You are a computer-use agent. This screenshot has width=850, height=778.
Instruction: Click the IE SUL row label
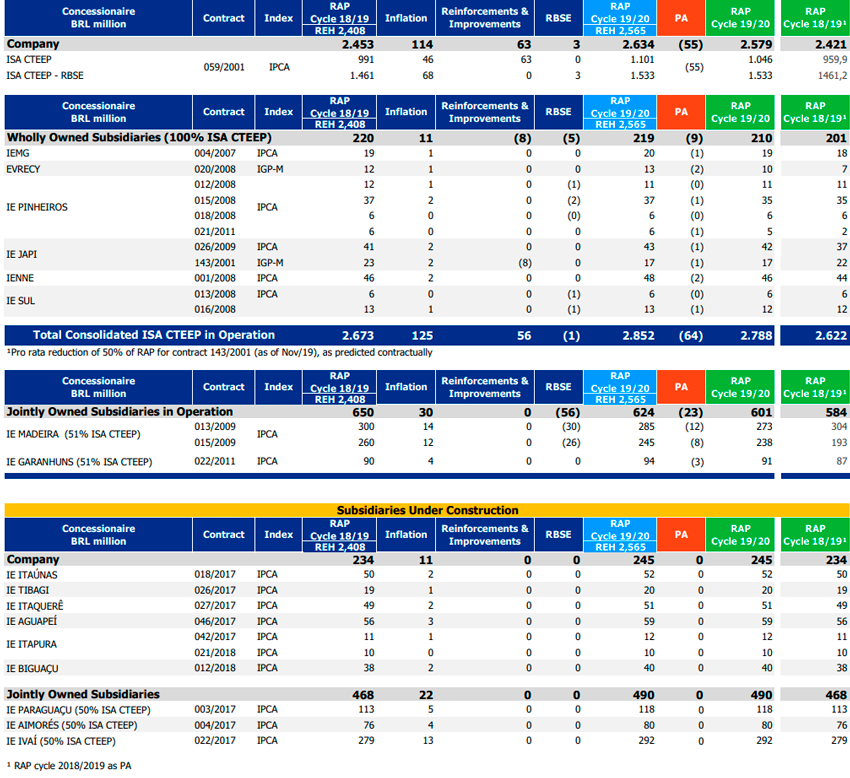pos(21,301)
